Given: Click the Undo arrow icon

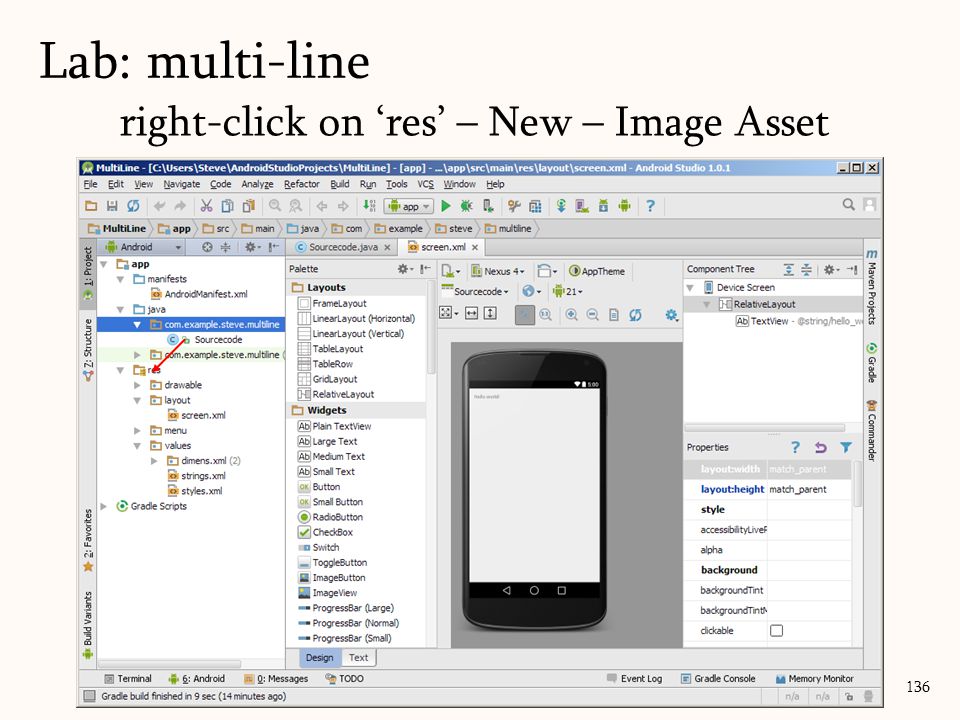Looking at the screenshot, I should click(160, 206).
